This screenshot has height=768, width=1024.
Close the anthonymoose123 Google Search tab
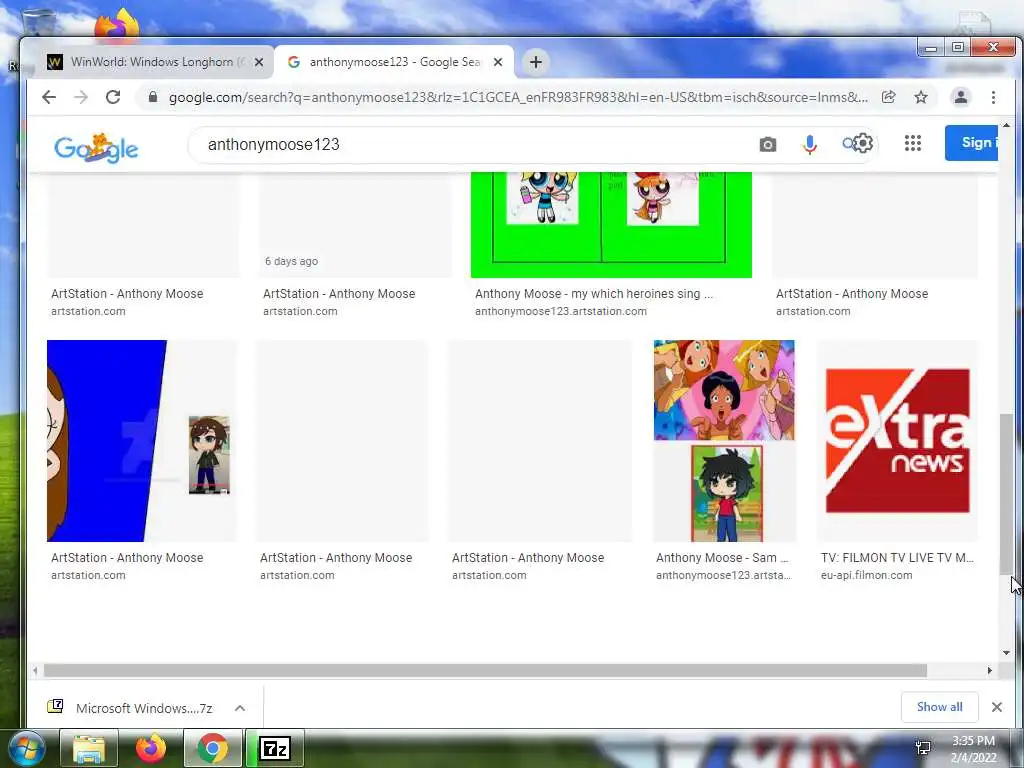498,62
